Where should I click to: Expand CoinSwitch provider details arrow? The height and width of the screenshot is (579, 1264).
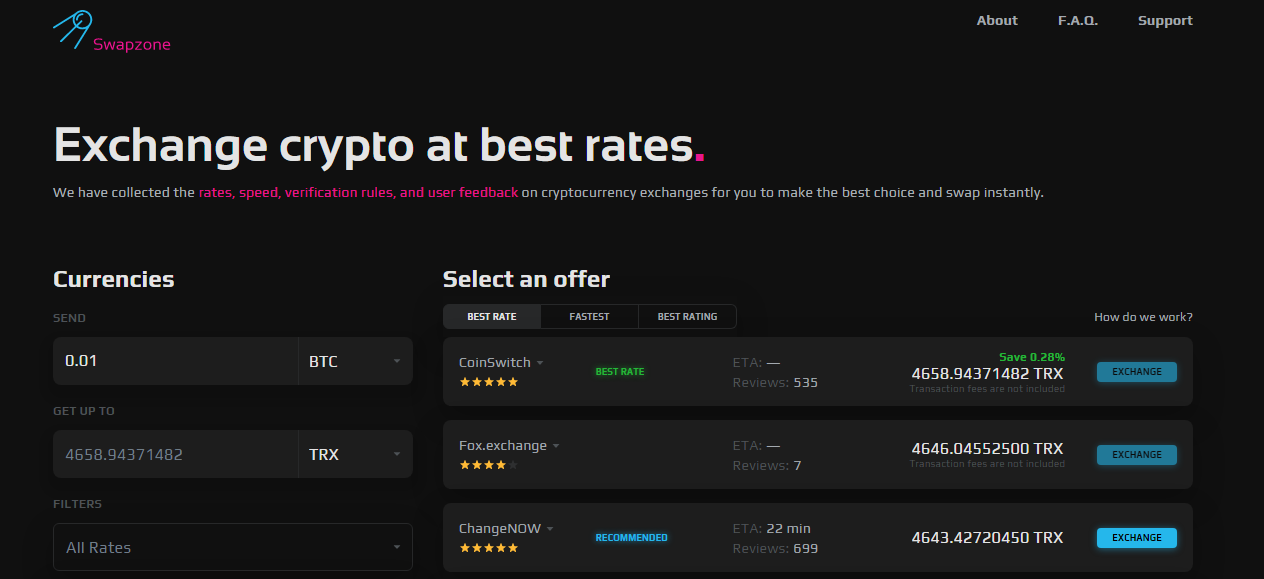(540, 363)
